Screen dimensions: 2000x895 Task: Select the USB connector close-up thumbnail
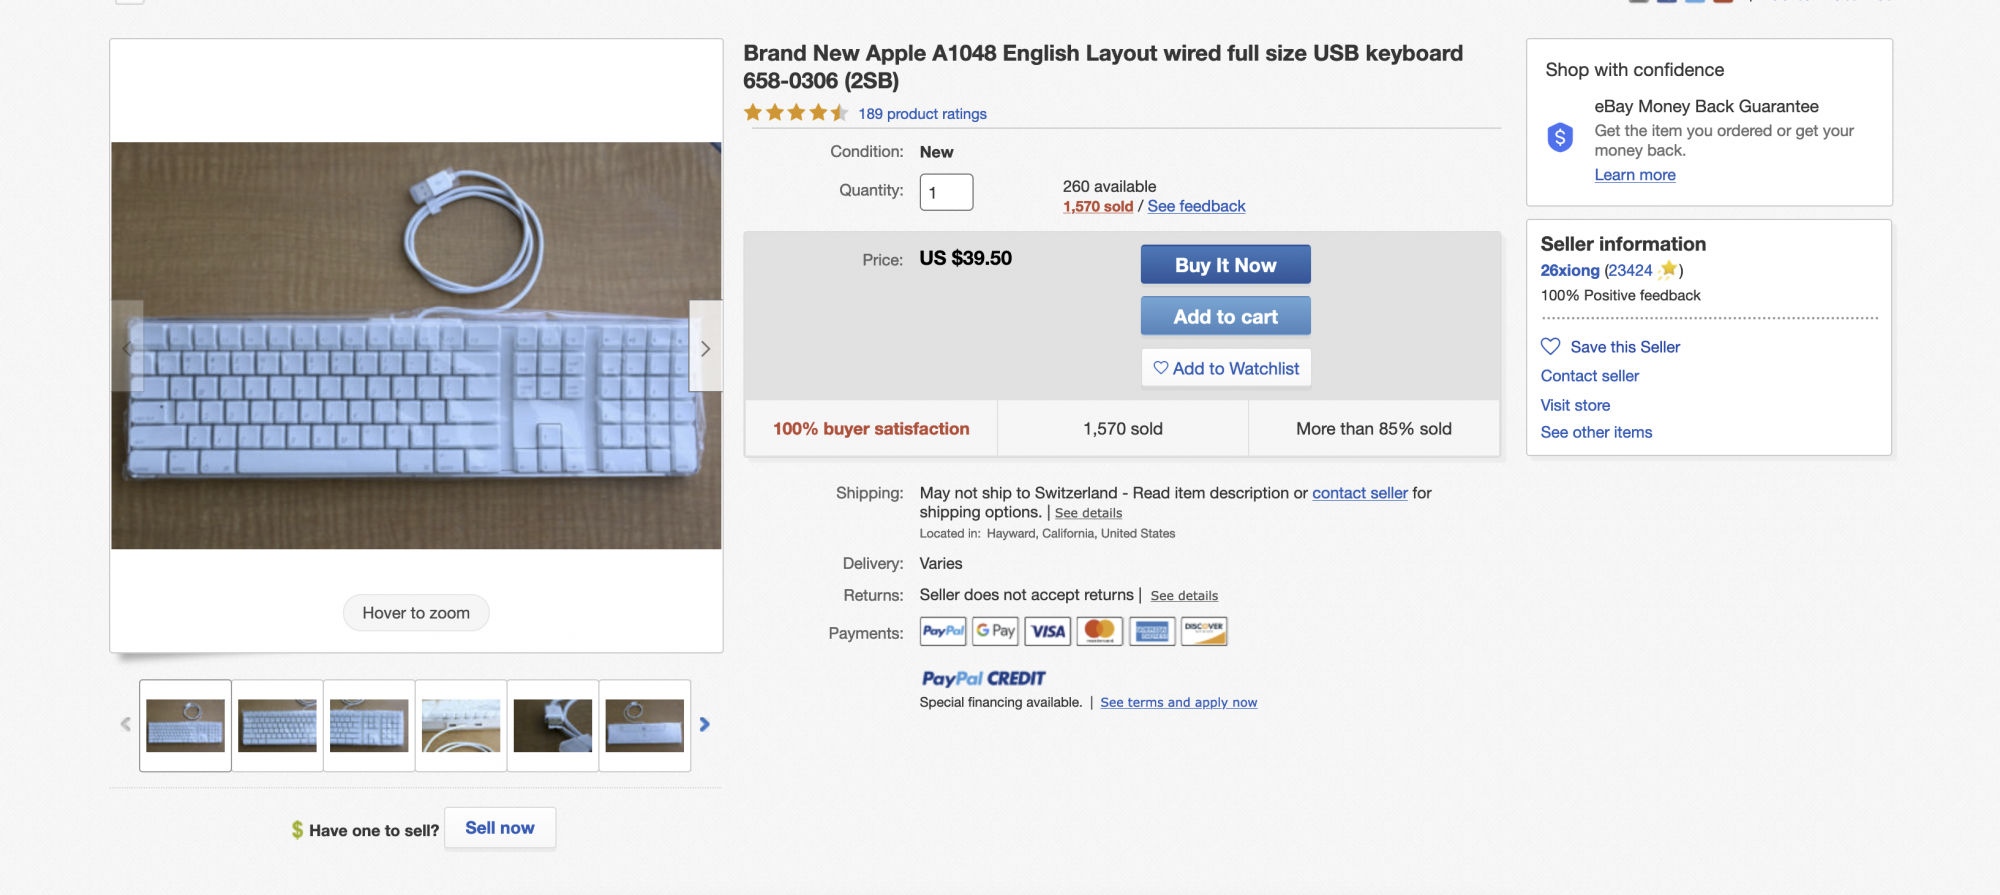pos(553,725)
